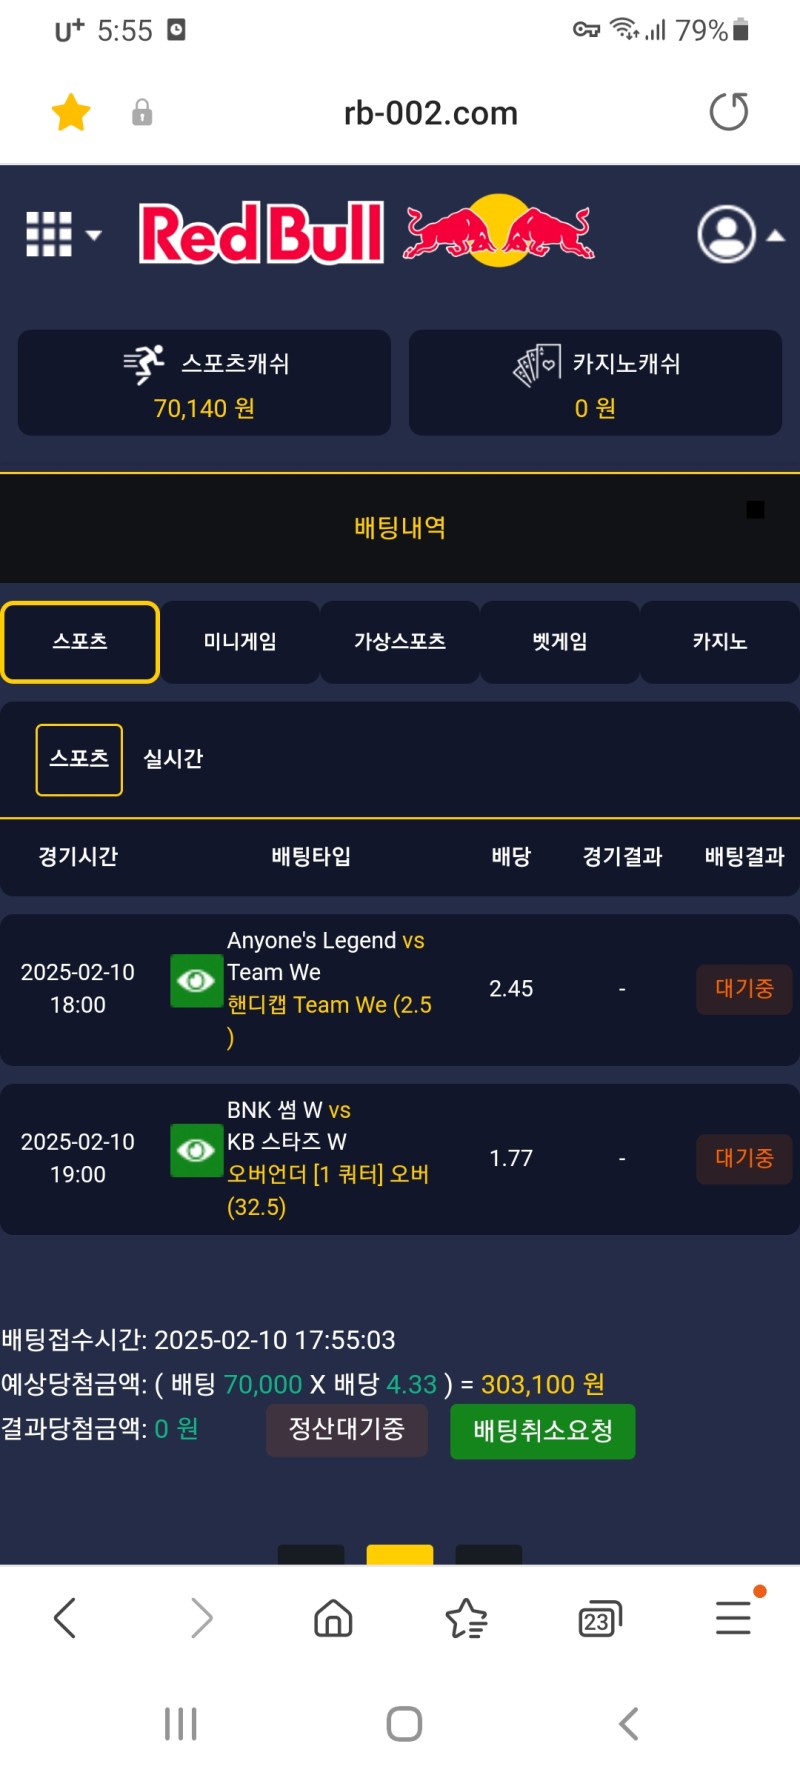Tap the Red Bull logo
Image resolution: width=800 pixels, height=1778 pixels.
point(366,232)
